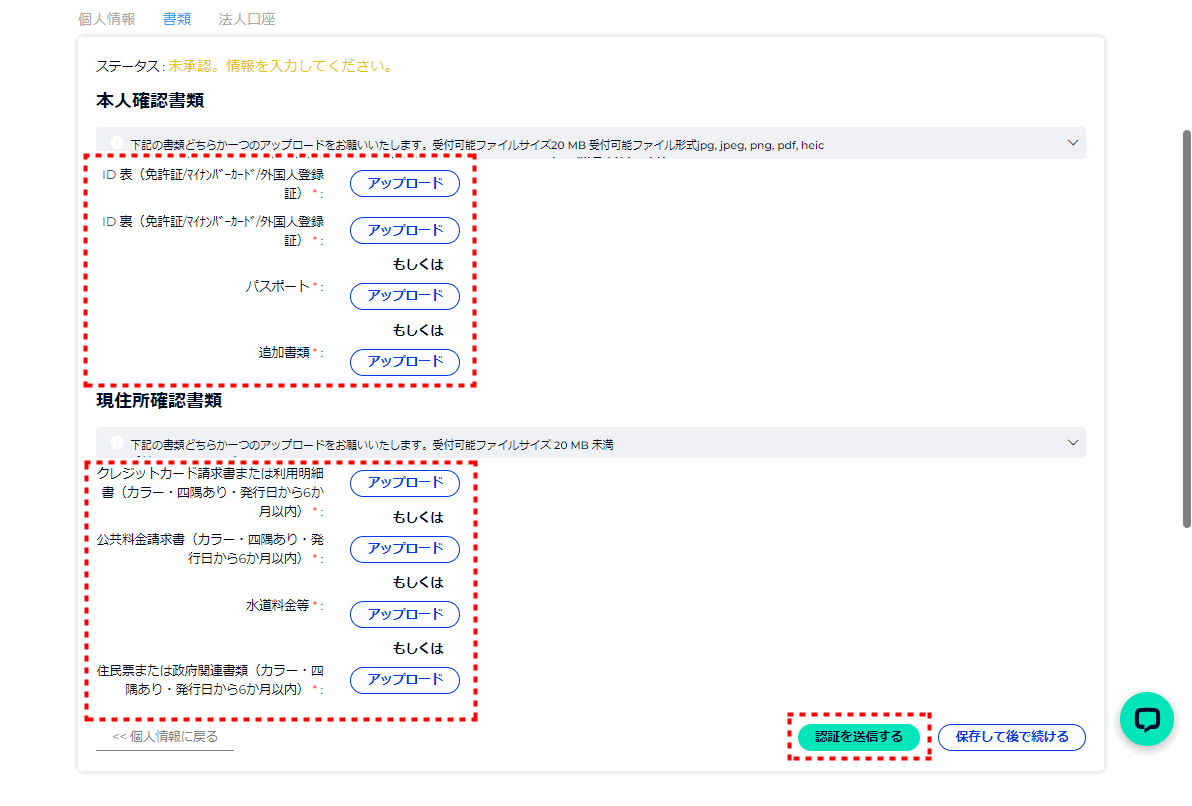Click the page vertical scrollbar
The height and width of the screenshot is (806, 1192).
[1186, 328]
